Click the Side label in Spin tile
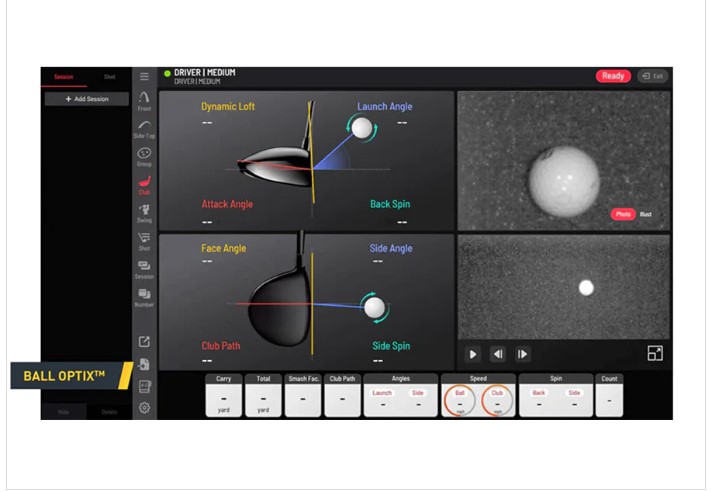 click(574, 393)
